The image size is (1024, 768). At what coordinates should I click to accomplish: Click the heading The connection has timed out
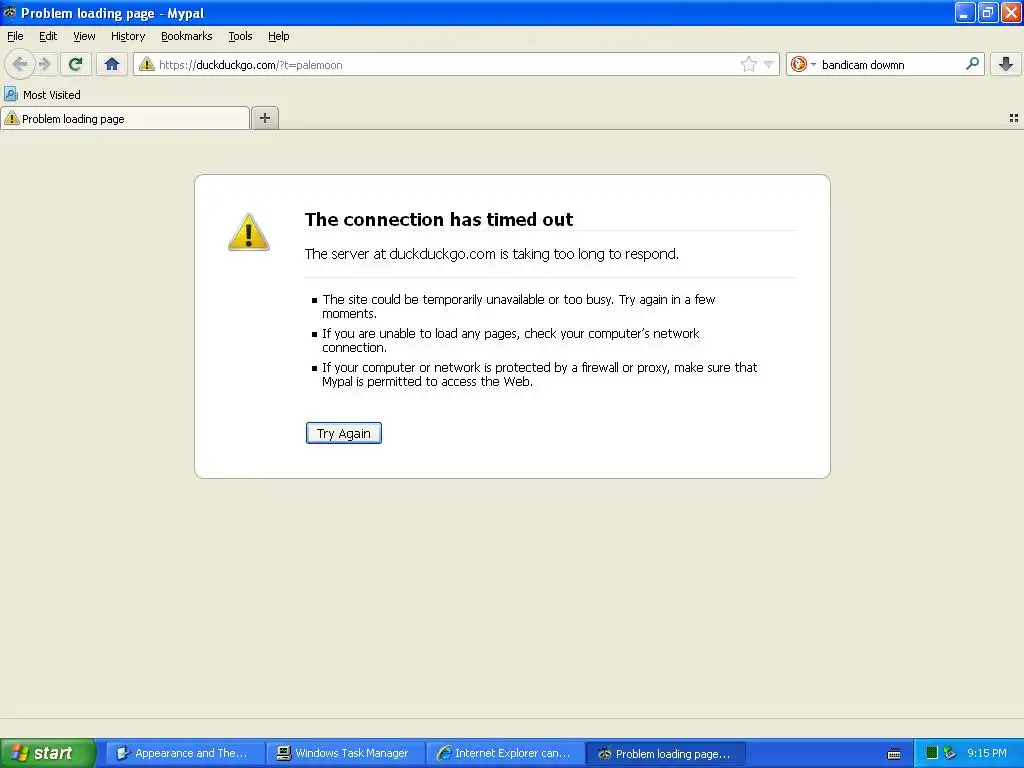(439, 219)
